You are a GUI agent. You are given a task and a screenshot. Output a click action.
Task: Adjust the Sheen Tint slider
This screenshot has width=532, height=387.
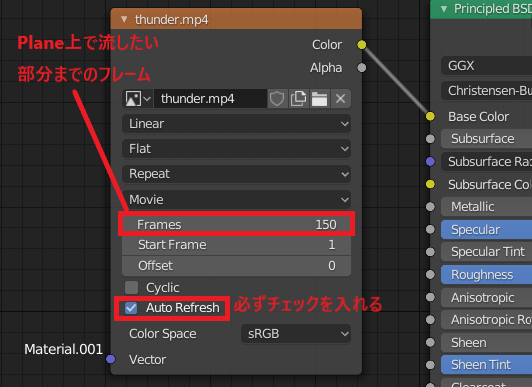point(486,365)
